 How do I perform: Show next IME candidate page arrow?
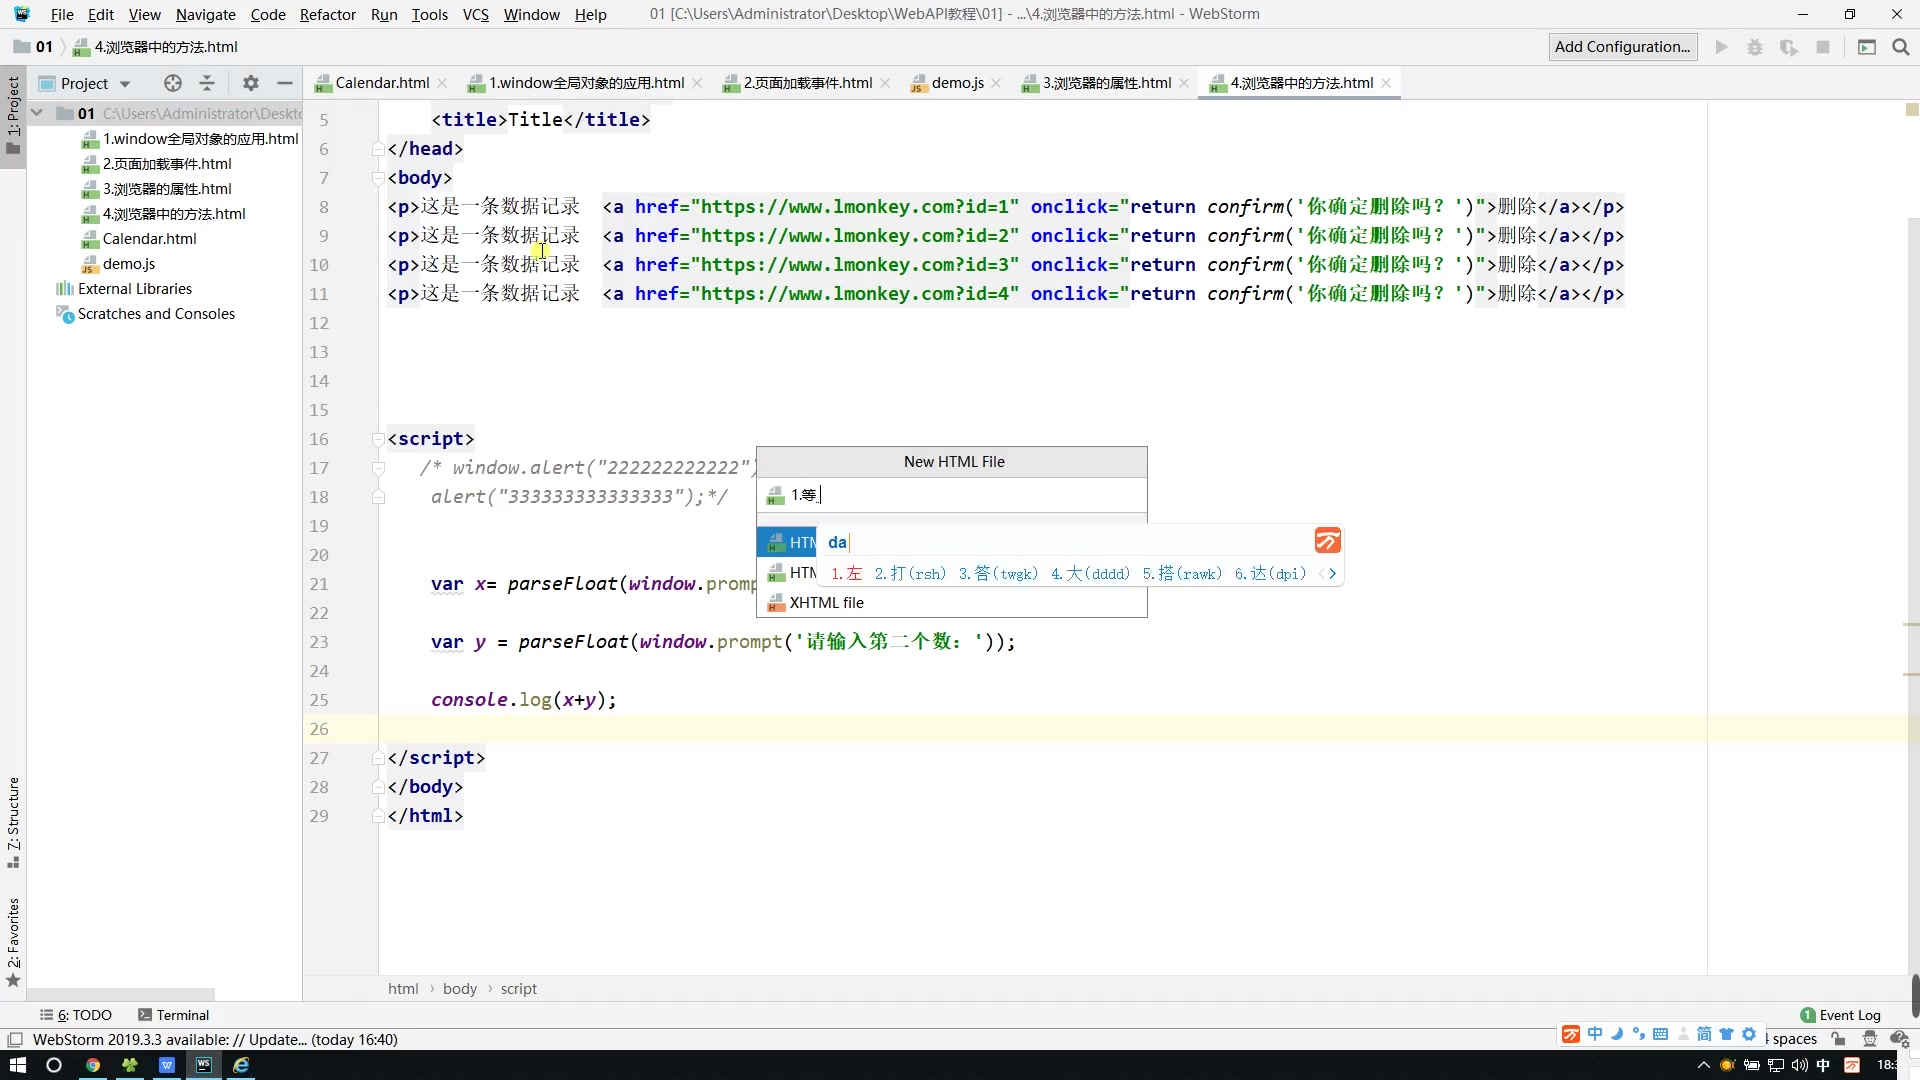[x=1333, y=573]
